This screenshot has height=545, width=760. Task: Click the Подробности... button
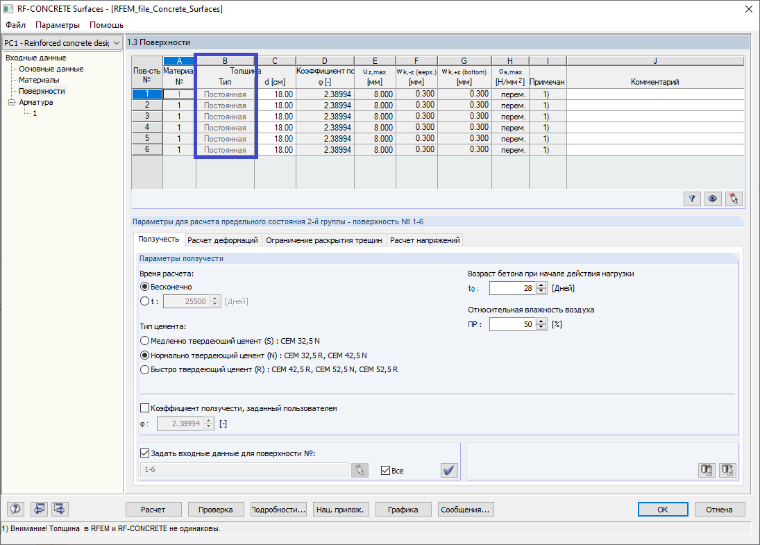click(x=278, y=510)
